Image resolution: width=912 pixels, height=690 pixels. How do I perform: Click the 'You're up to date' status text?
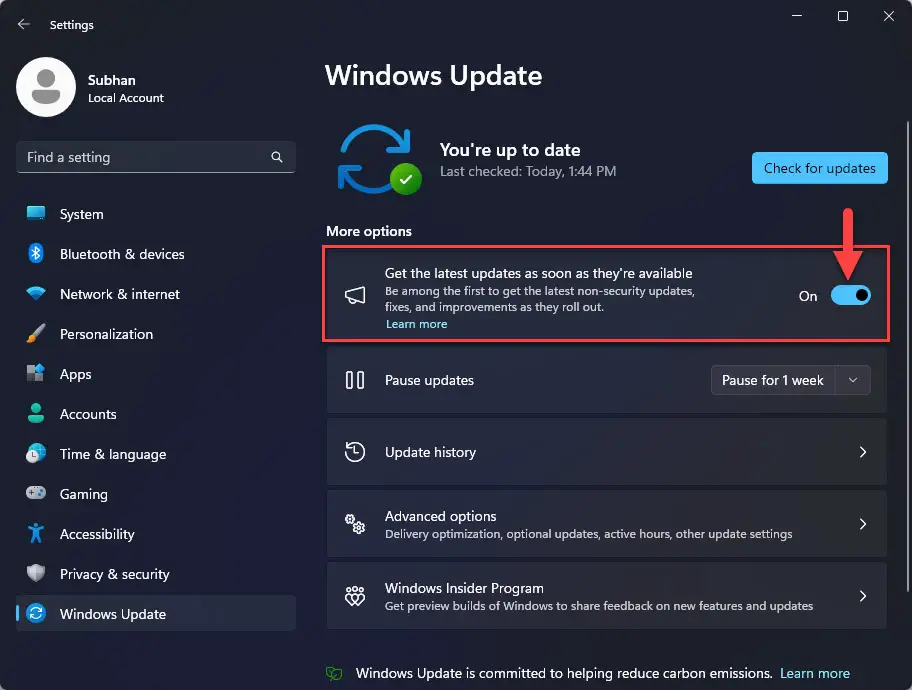tap(510, 150)
